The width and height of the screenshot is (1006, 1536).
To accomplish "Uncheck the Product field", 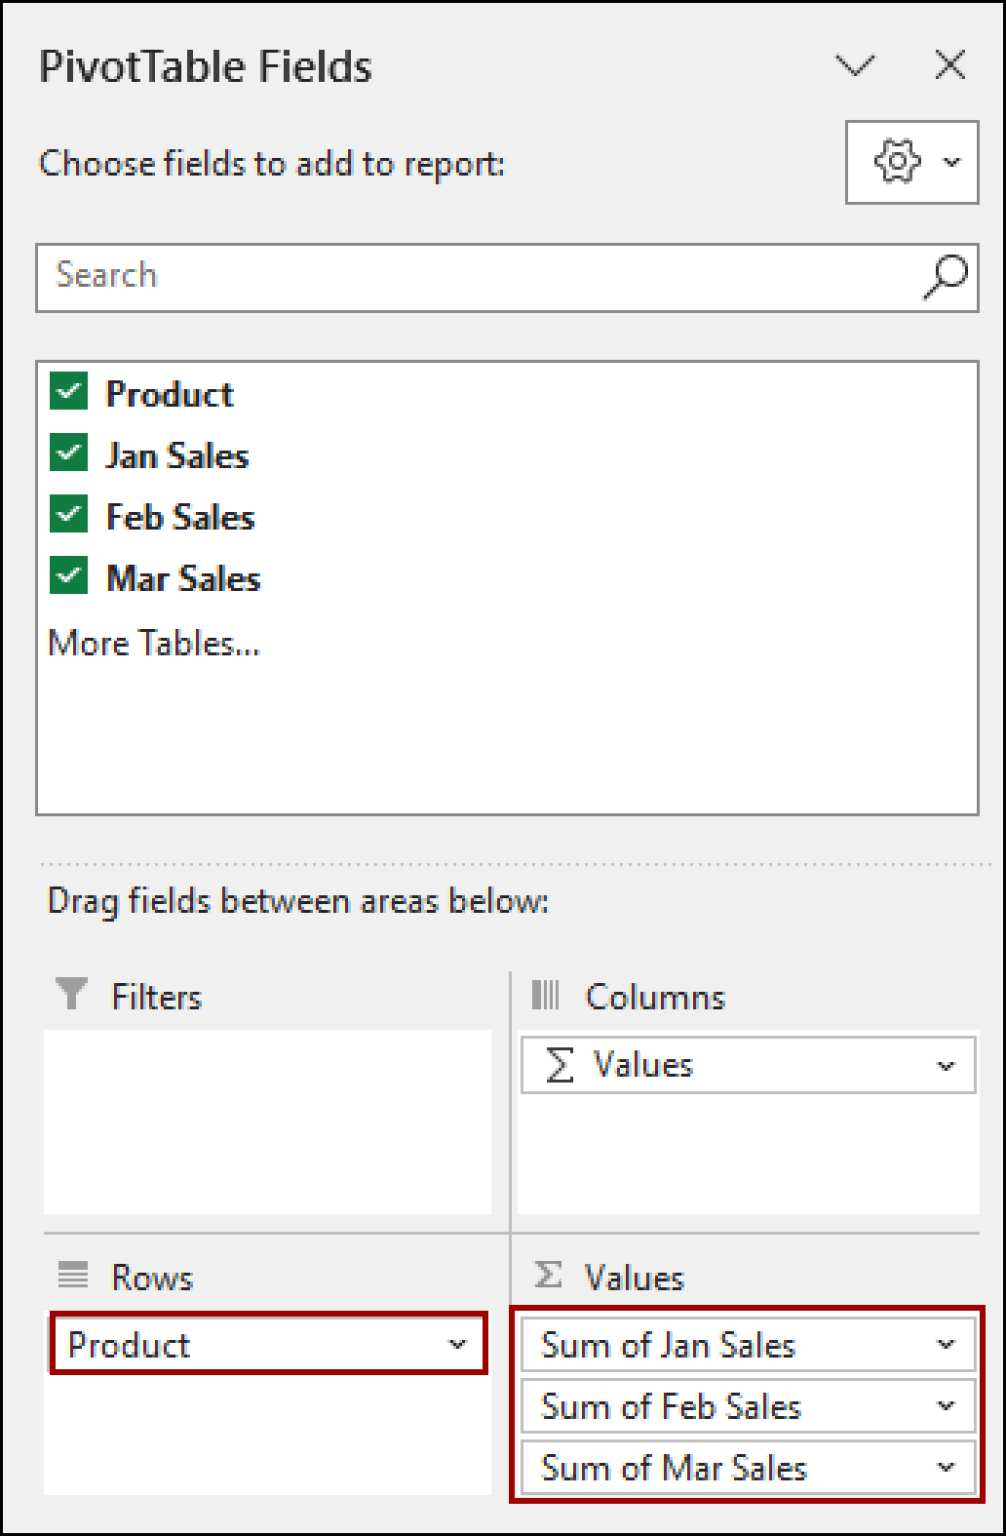I will [68, 392].
